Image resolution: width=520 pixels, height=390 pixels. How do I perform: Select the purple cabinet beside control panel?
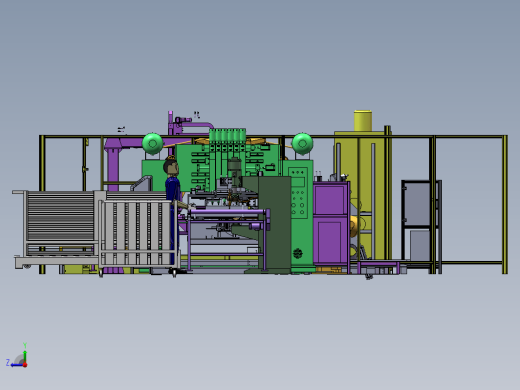[331, 223]
